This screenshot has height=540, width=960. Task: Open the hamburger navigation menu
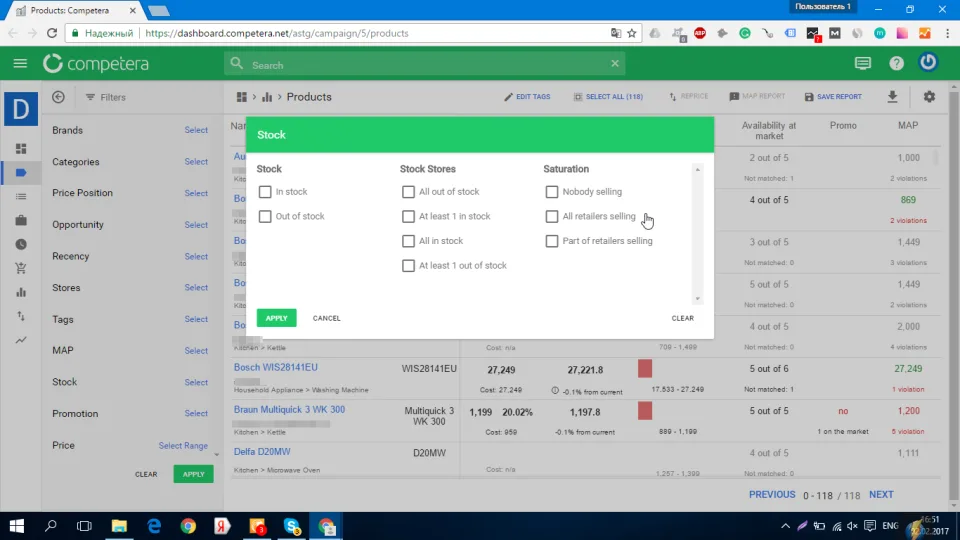20,63
